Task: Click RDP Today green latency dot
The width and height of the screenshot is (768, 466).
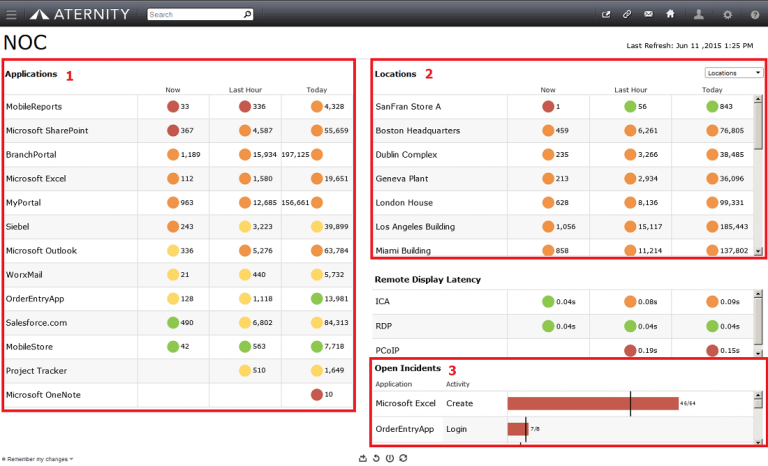Action: pyautogui.click(x=712, y=326)
